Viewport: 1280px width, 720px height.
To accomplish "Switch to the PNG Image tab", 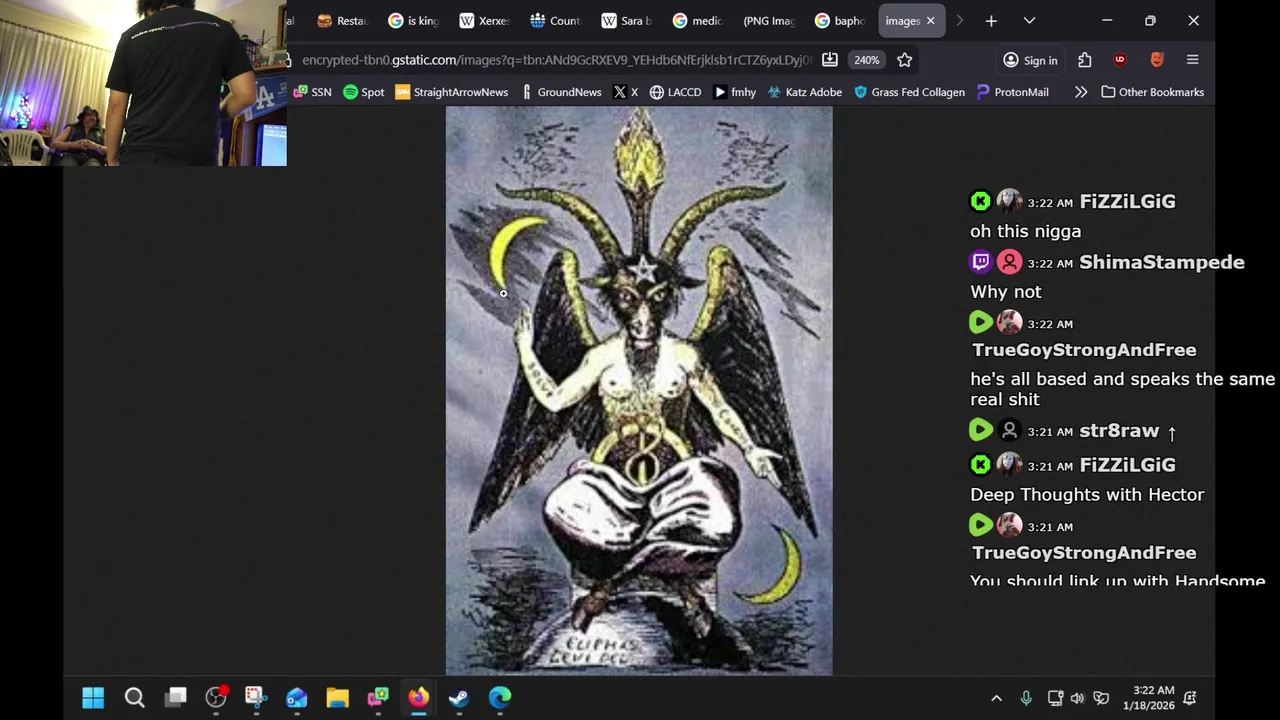I will 768,20.
